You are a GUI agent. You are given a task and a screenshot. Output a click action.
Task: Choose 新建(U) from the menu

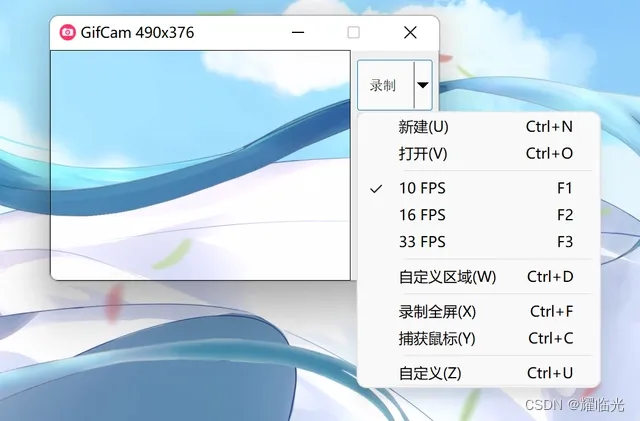pos(478,127)
